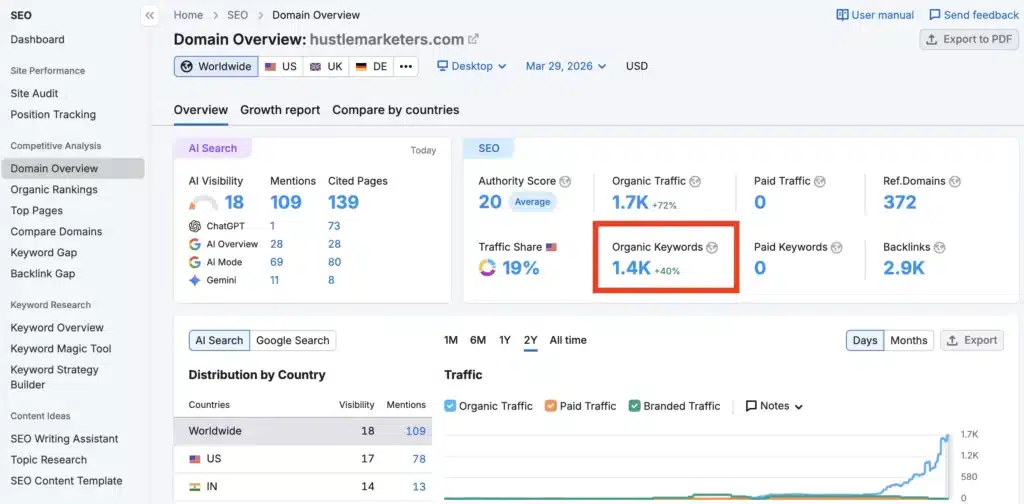Click info icon beside Backlinks

click(x=940, y=247)
